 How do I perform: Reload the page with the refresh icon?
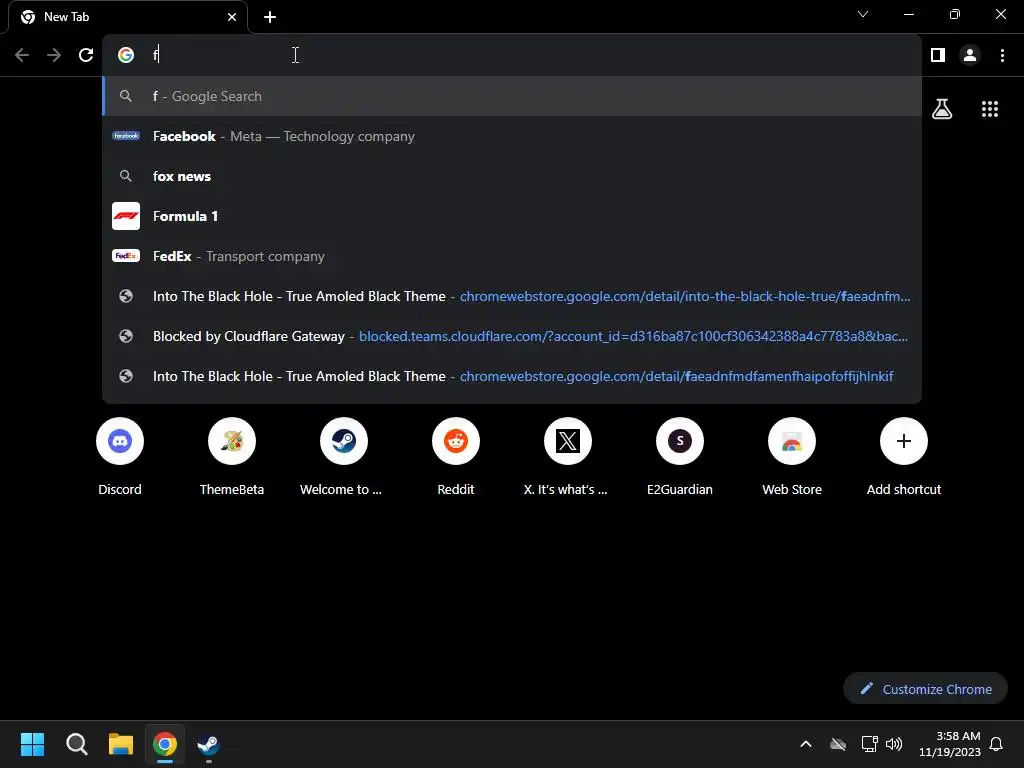pyautogui.click(x=86, y=55)
